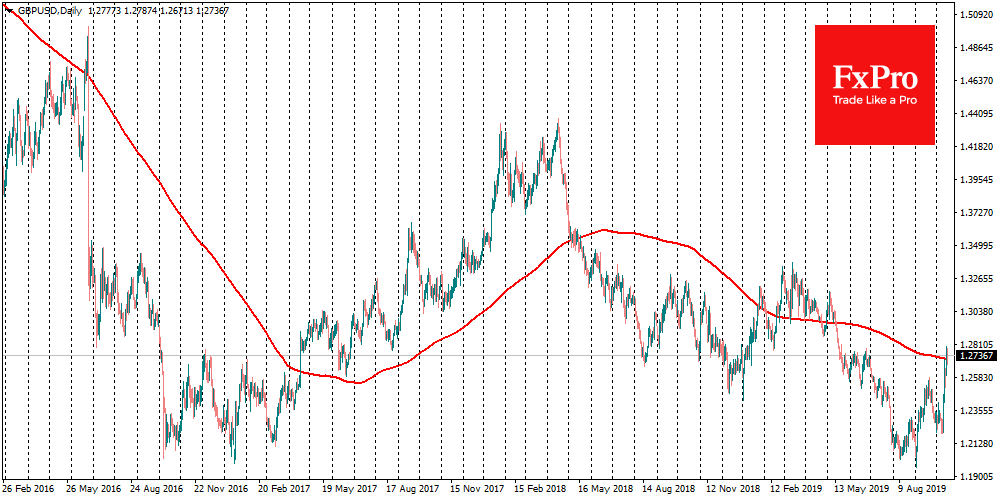Click the 1.34995 price axis label

(x=976, y=246)
